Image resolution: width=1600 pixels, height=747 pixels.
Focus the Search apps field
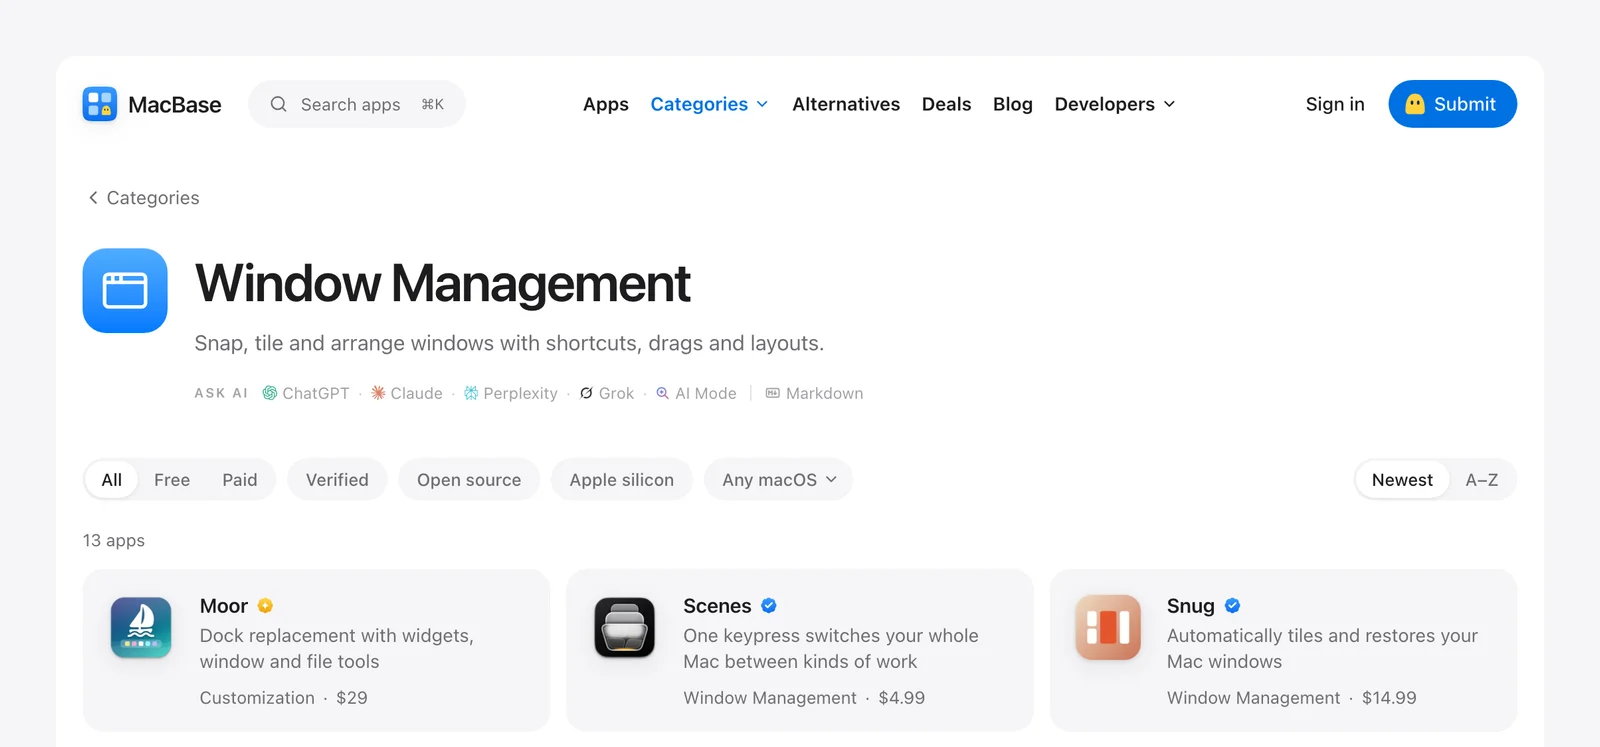tap(357, 104)
